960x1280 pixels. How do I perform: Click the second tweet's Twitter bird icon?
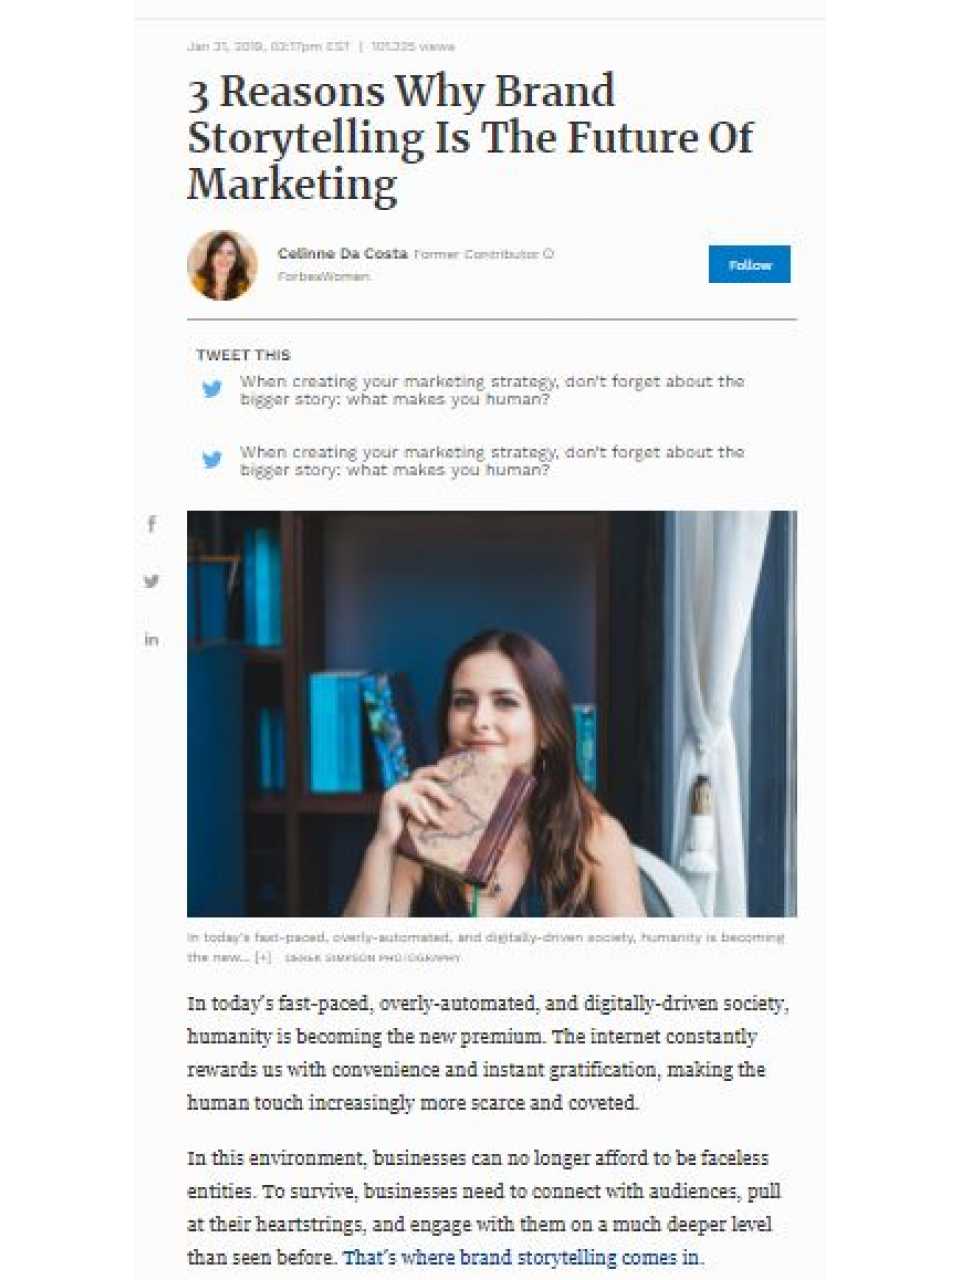click(212, 460)
